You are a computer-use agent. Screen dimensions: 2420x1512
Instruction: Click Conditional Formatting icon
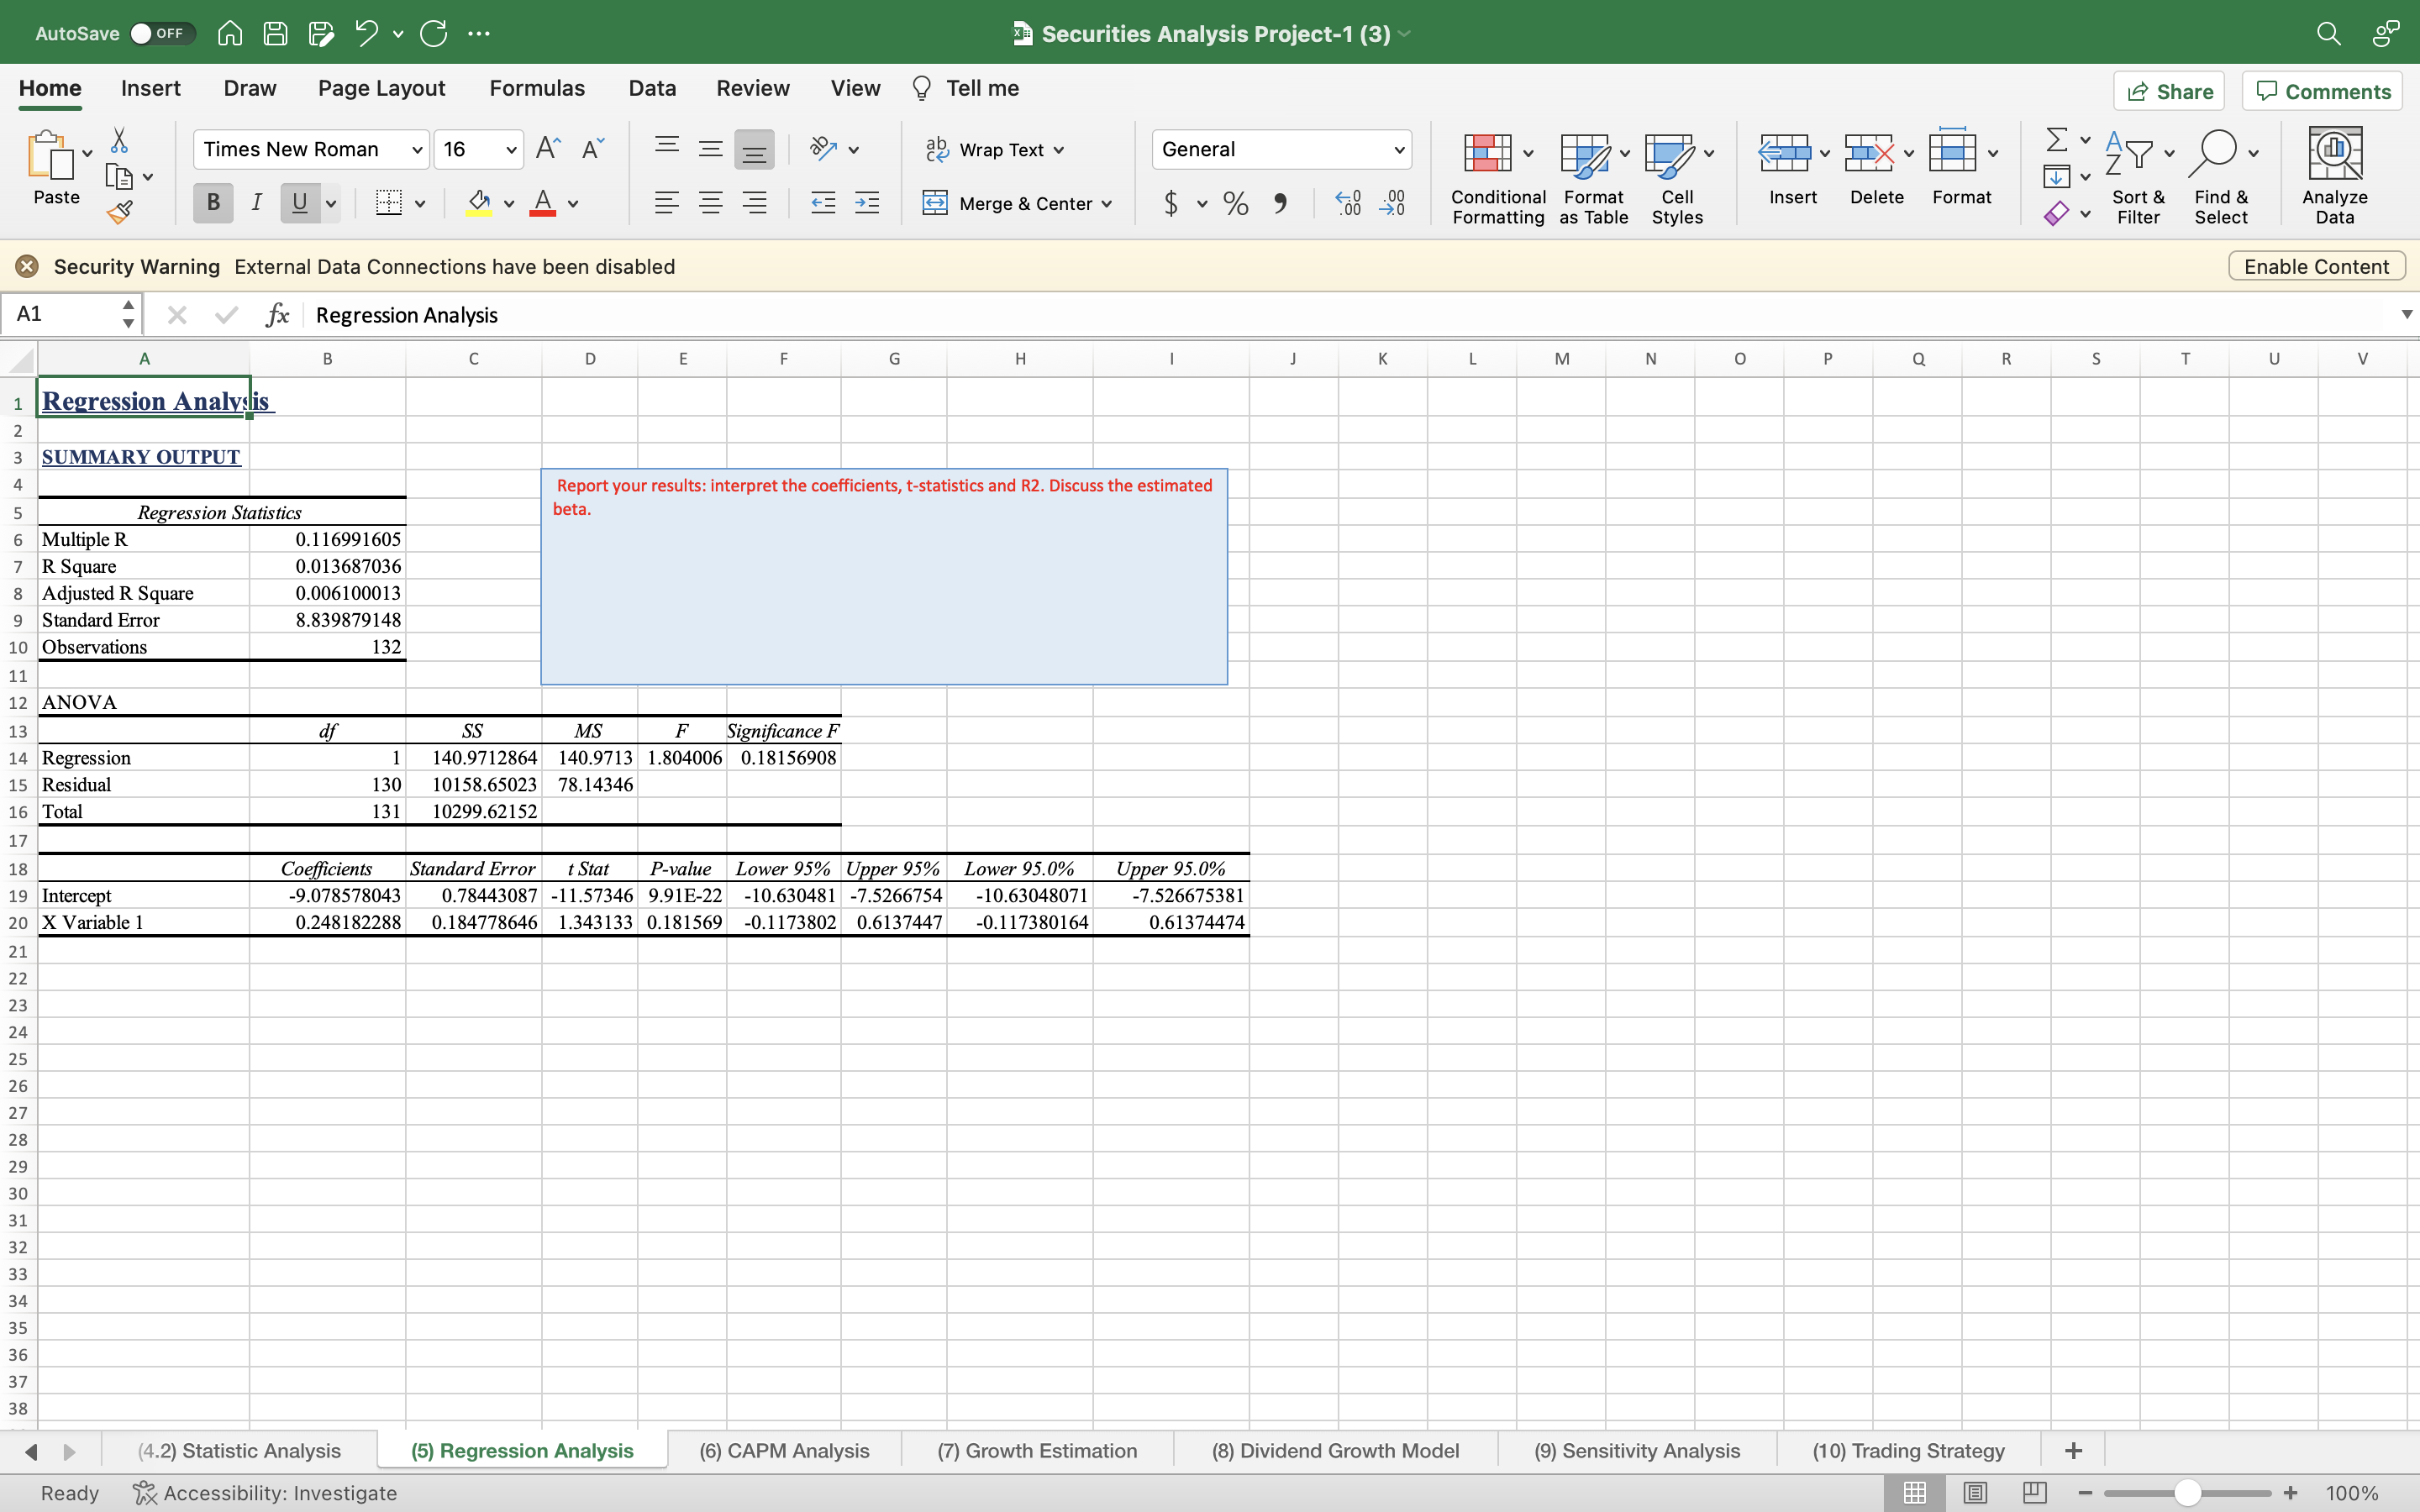pyautogui.click(x=1487, y=153)
